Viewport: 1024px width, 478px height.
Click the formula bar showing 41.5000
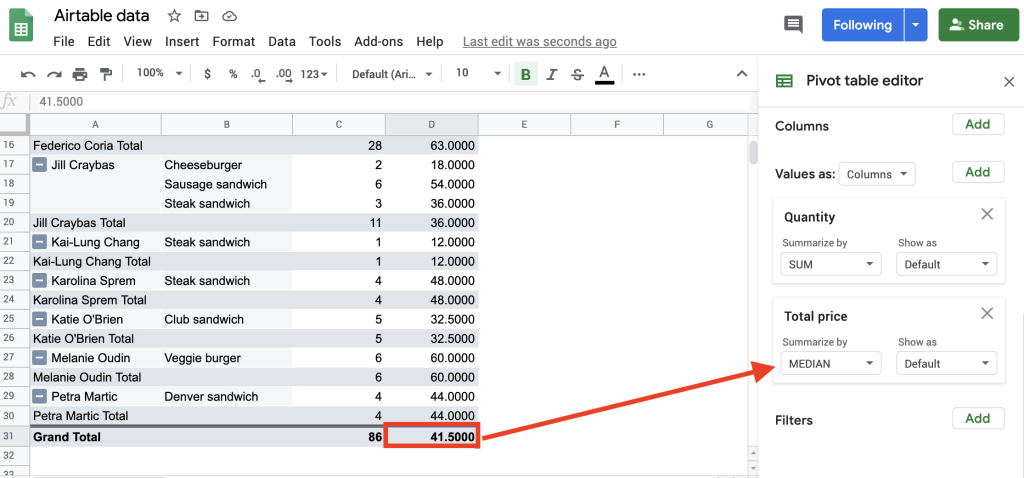point(392,102)
